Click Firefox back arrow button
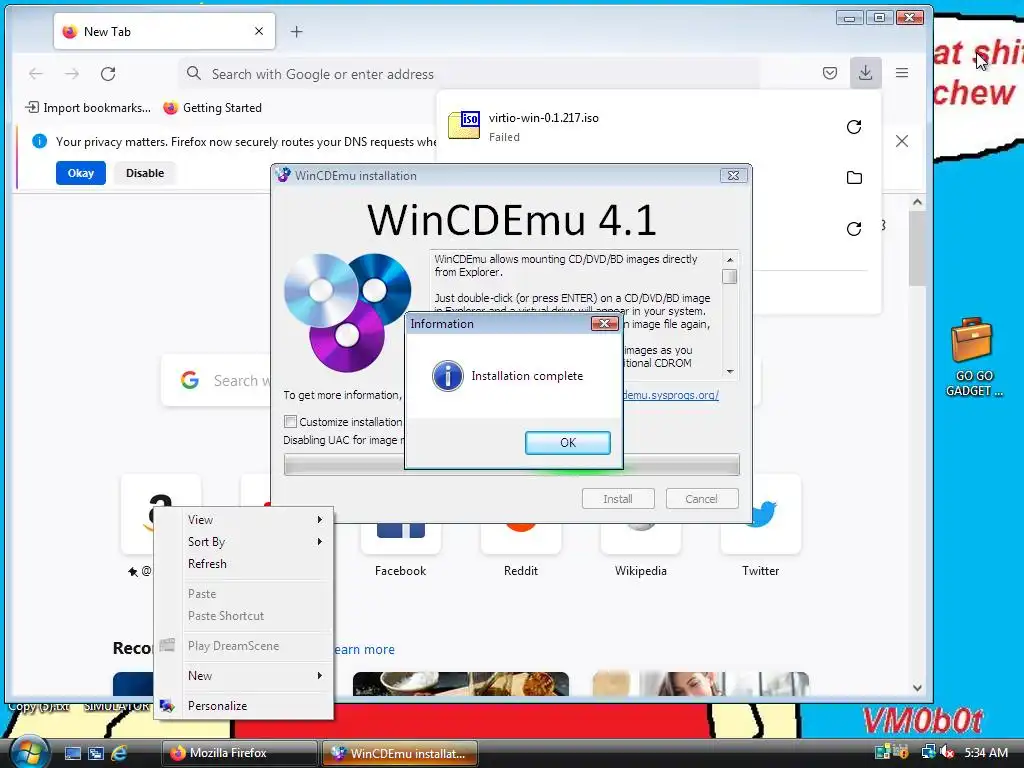The height and width of the screenshot is (768, 1024). 36,74
